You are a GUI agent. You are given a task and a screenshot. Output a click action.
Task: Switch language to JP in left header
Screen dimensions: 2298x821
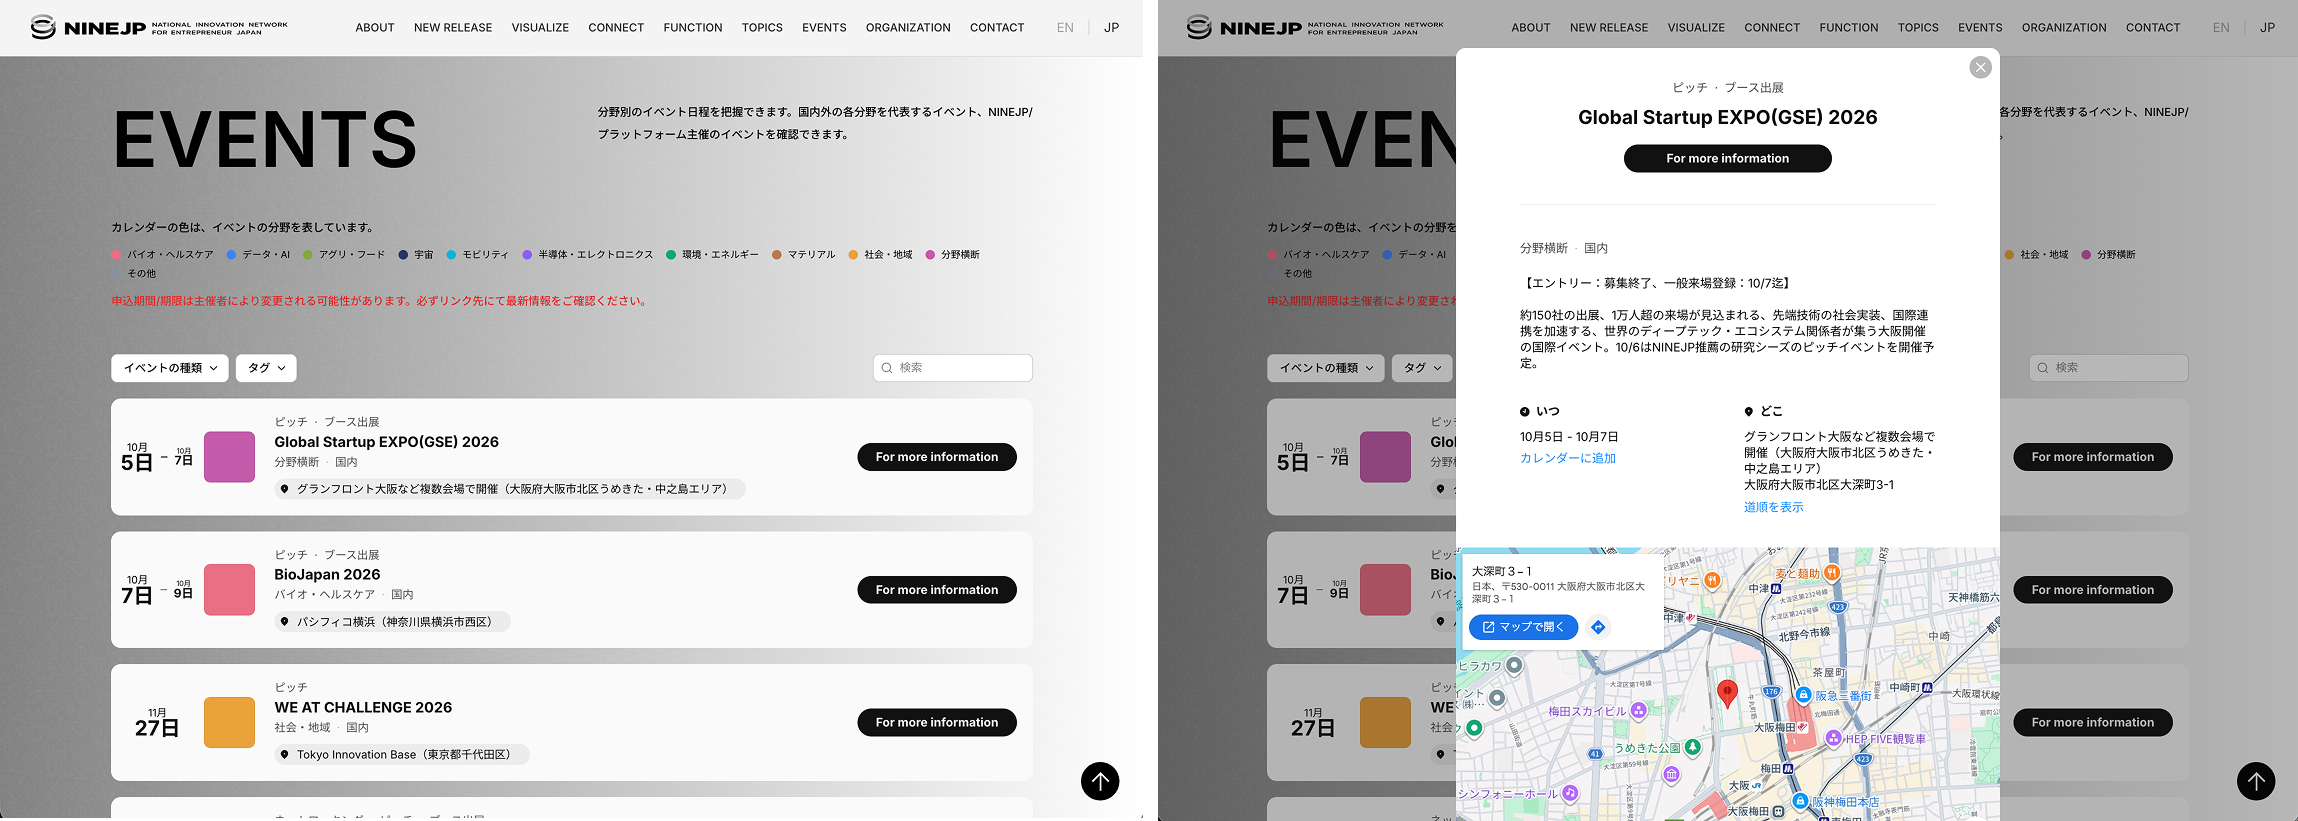tap(1111, 28)
